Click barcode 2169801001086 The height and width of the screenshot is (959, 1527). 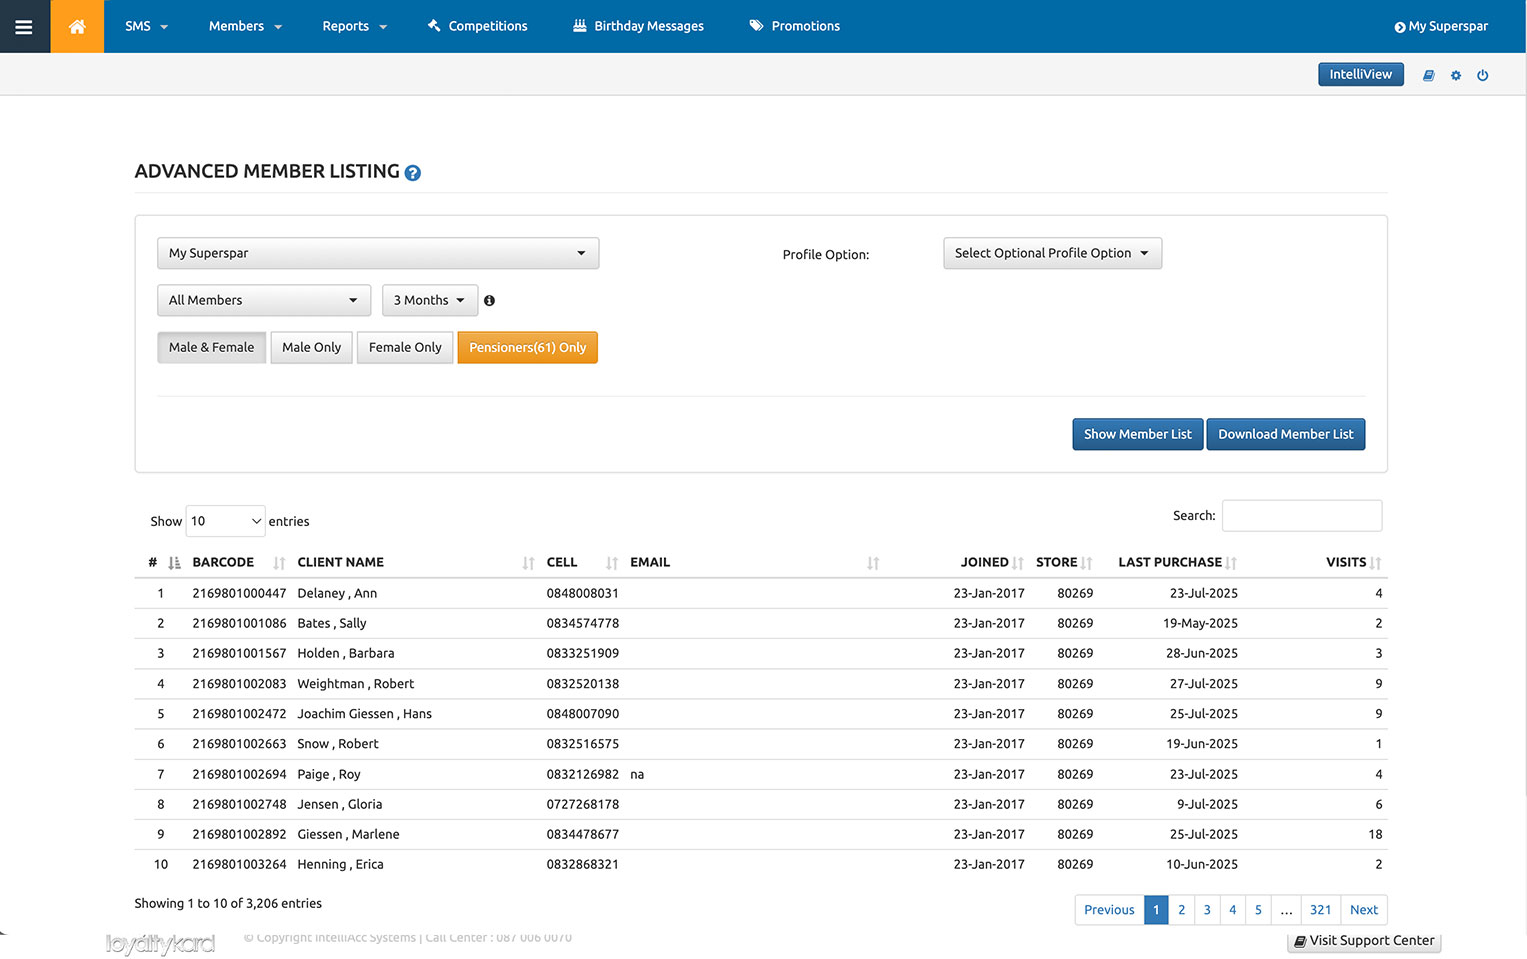239,623
